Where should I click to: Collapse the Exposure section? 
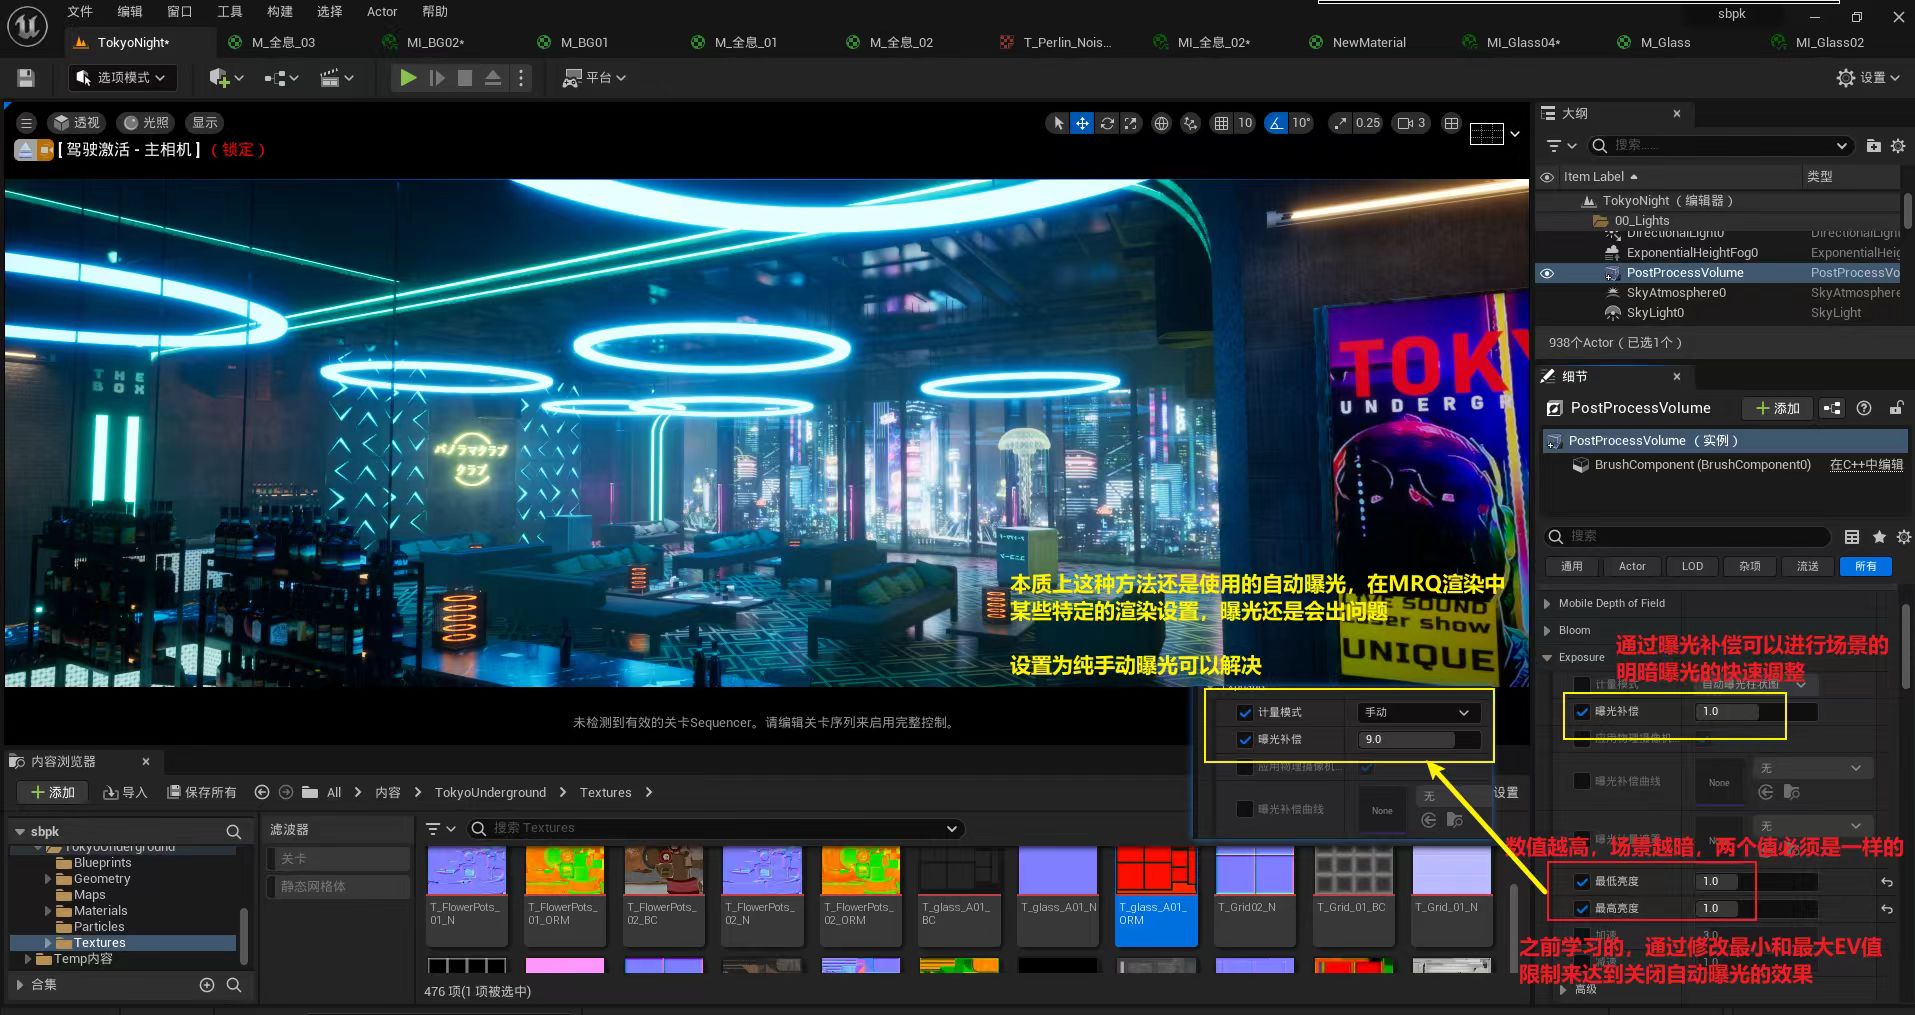point(1548,658)
